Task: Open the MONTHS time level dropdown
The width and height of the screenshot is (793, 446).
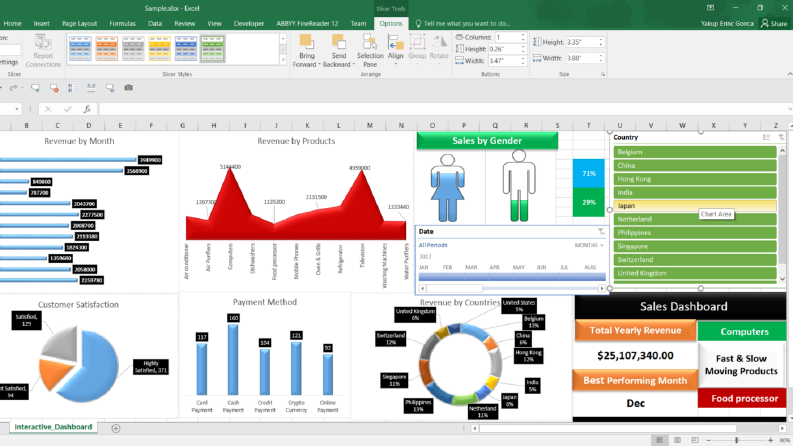Action: point(589,245)
